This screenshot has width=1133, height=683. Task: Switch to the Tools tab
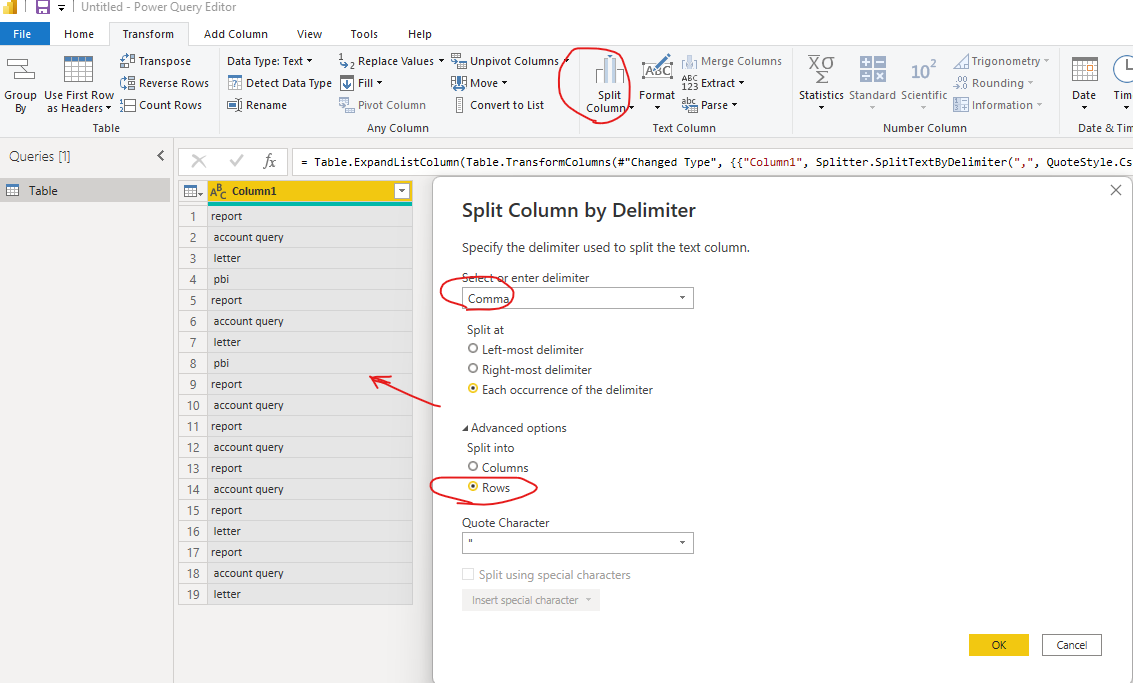click(x=364, y=34)
